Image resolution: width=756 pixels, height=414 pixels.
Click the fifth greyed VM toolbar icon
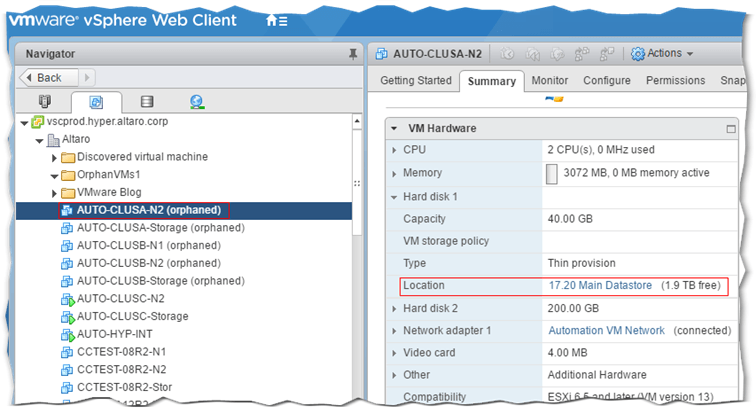(607, 54)
